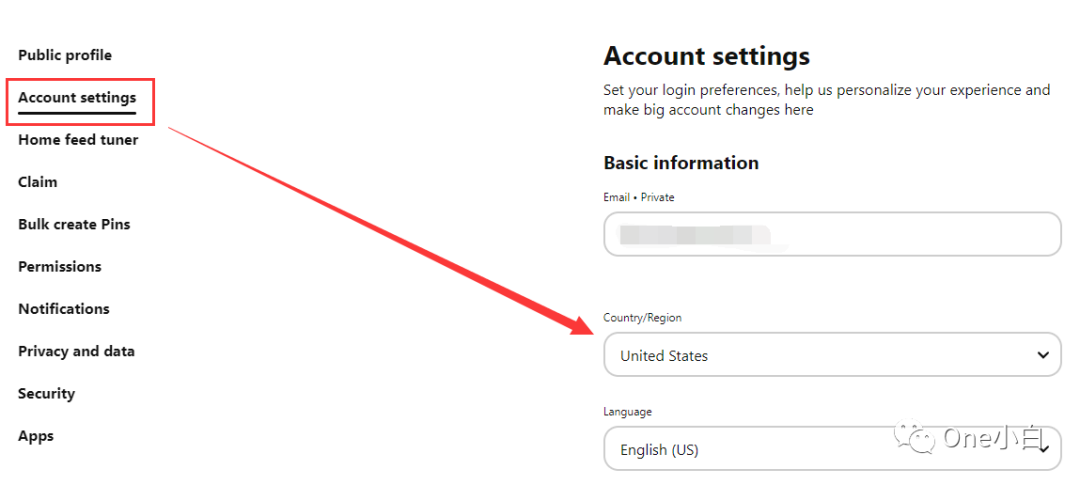Click the Country/Region dropdown chevron arrow
Viewport: 1080px width, 485px height.
[1043, 355]
